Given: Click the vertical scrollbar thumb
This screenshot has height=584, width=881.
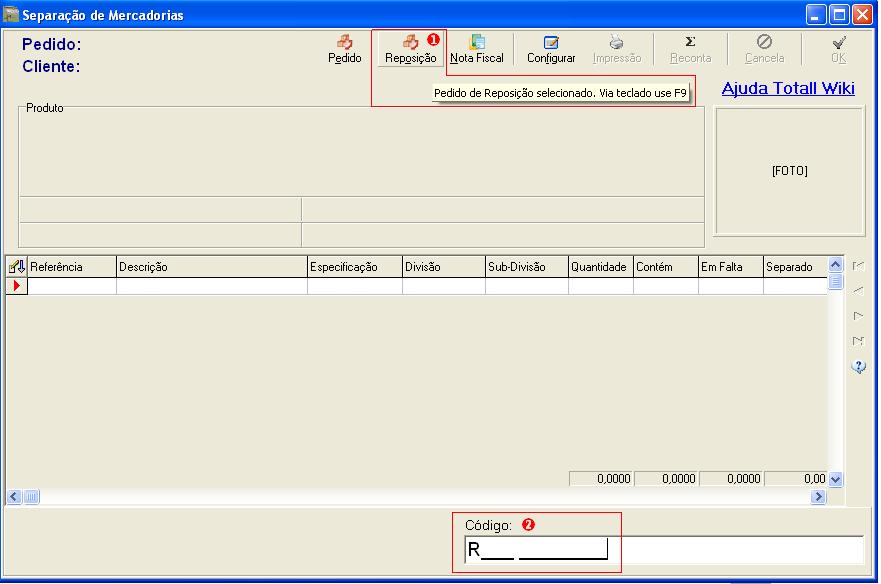Looking at the screenshot, I should 835,281.
